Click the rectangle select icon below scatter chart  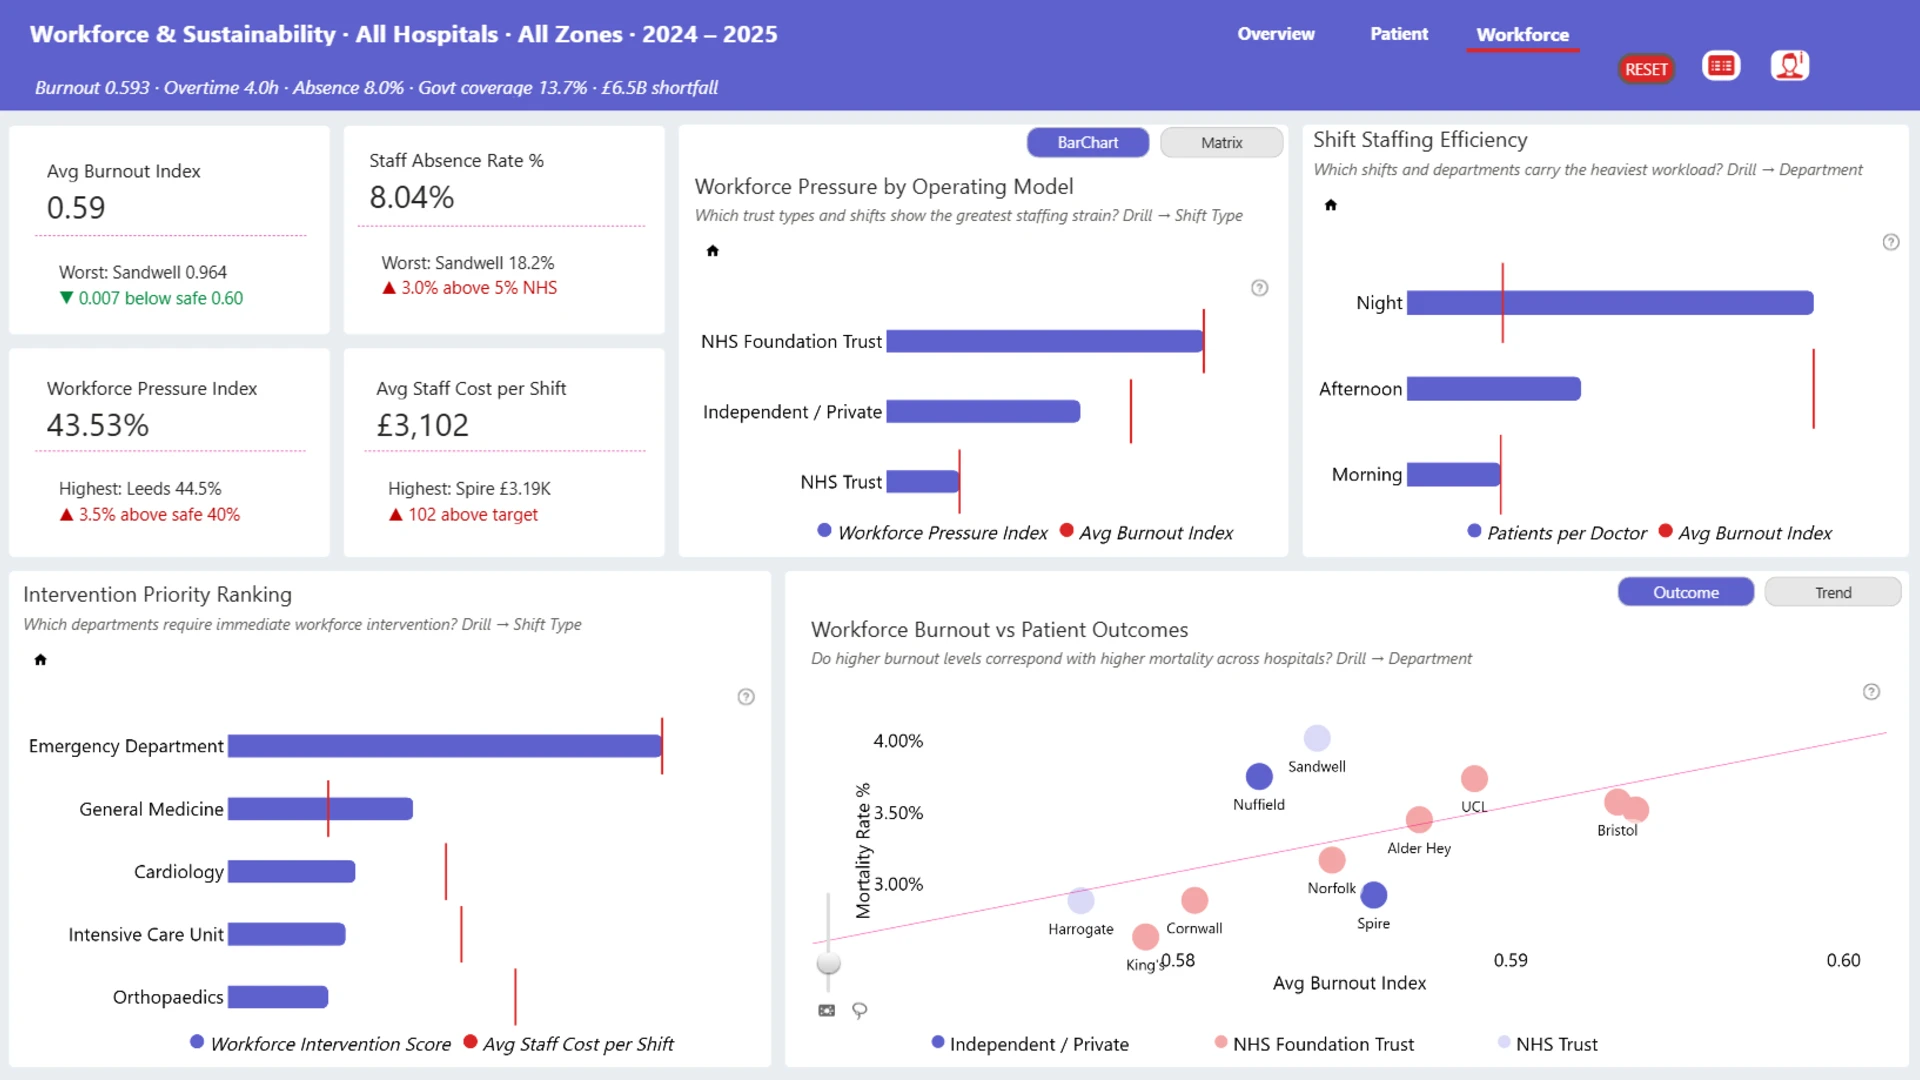(827, 1010)
